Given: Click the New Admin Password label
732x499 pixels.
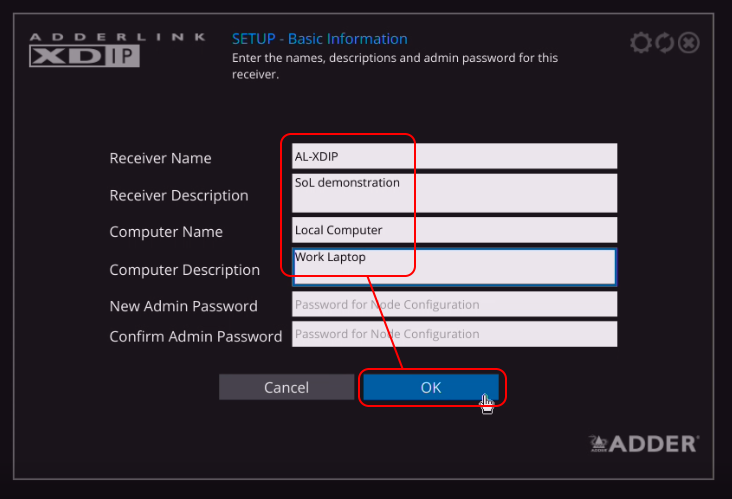Looking at the screenshot, I should tap(183, 306).
